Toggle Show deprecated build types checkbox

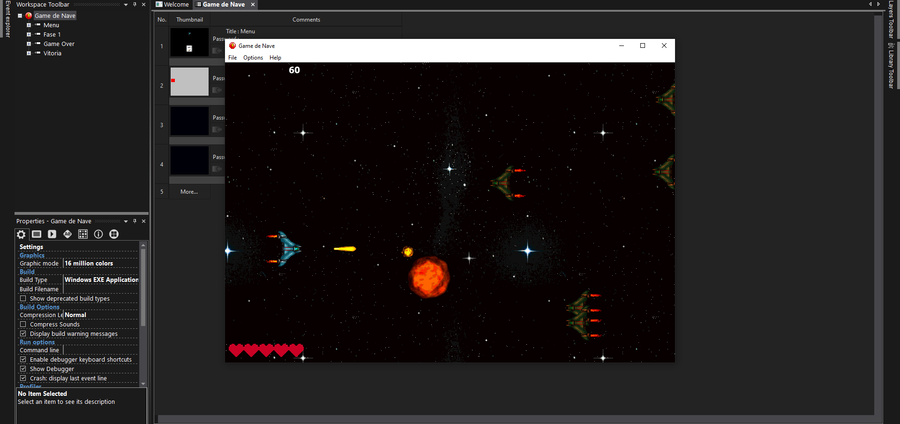pos(24,299)
